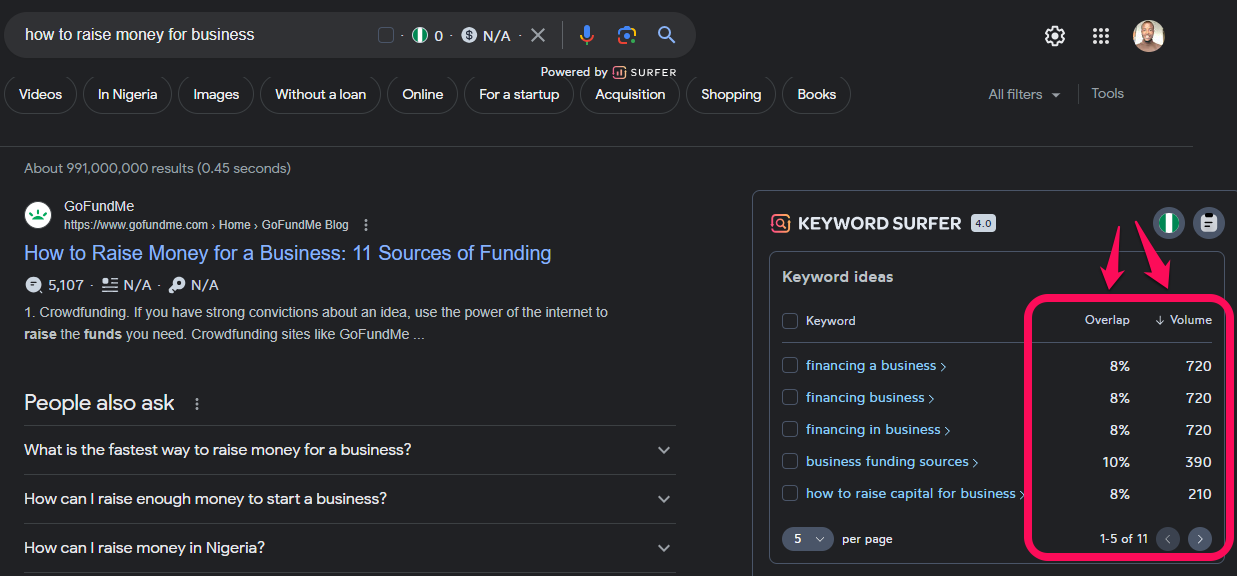Open the per page dropdown showing 5

[x=808, y=539]
